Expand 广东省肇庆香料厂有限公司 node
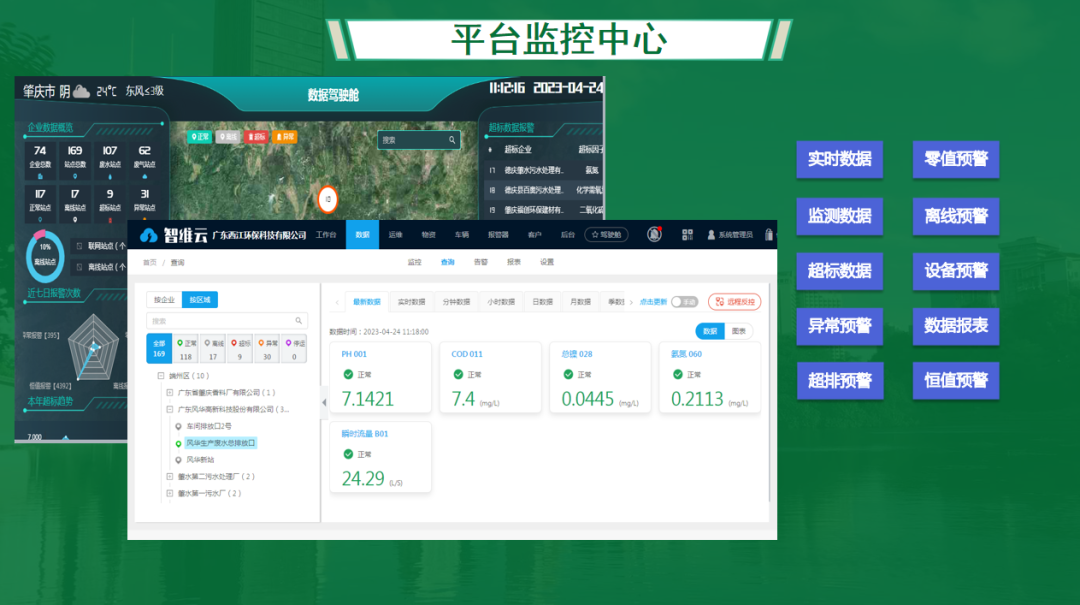Image resolution: width=1080 pixels, height=605 pixels. pyautogui.click(x=170, y=393)
